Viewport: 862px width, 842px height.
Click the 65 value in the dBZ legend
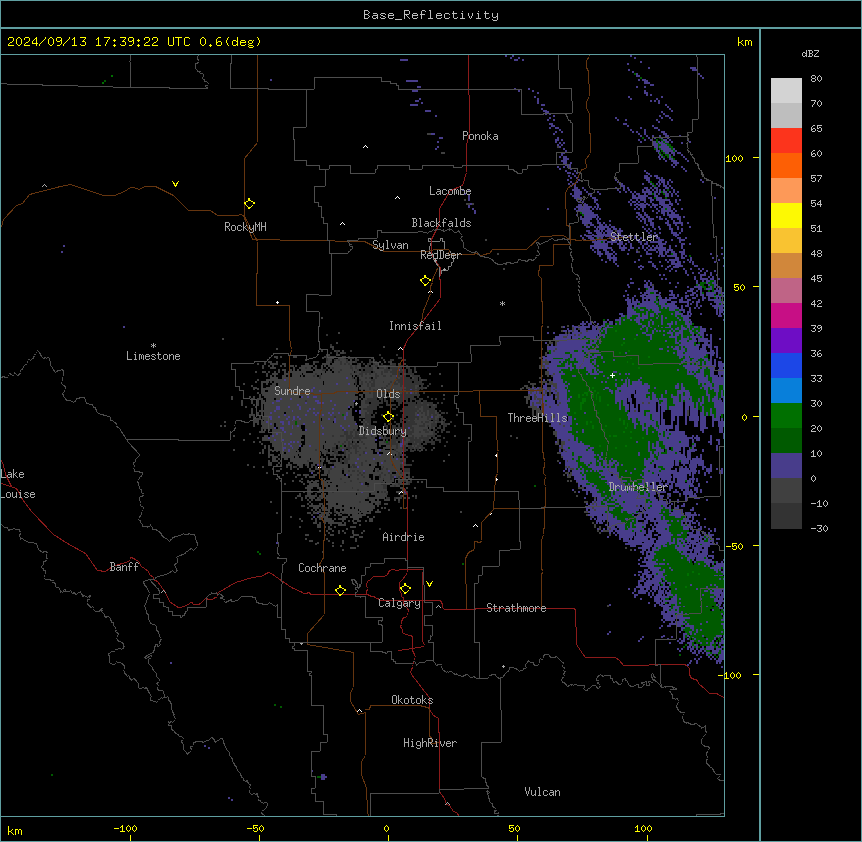pyautogui.click(x=816, y=129)
